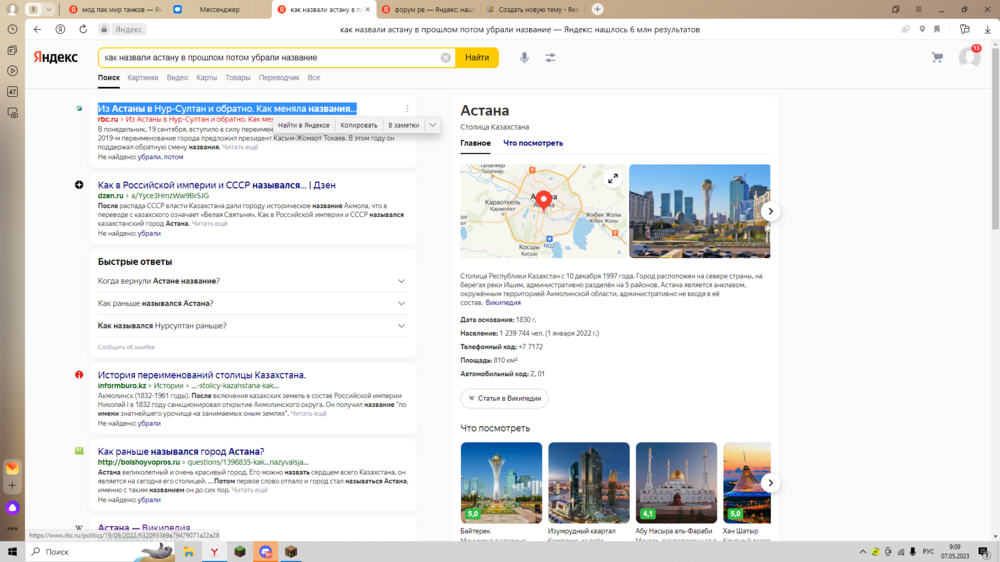Expand the Astana map to fullscreen
The width and height of the screenshot is (1000, 562).
[x=613, y=179]
